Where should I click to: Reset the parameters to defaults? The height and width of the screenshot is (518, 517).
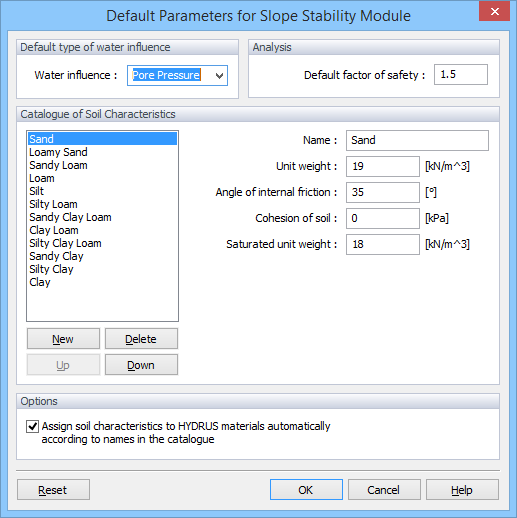point(53,490)
